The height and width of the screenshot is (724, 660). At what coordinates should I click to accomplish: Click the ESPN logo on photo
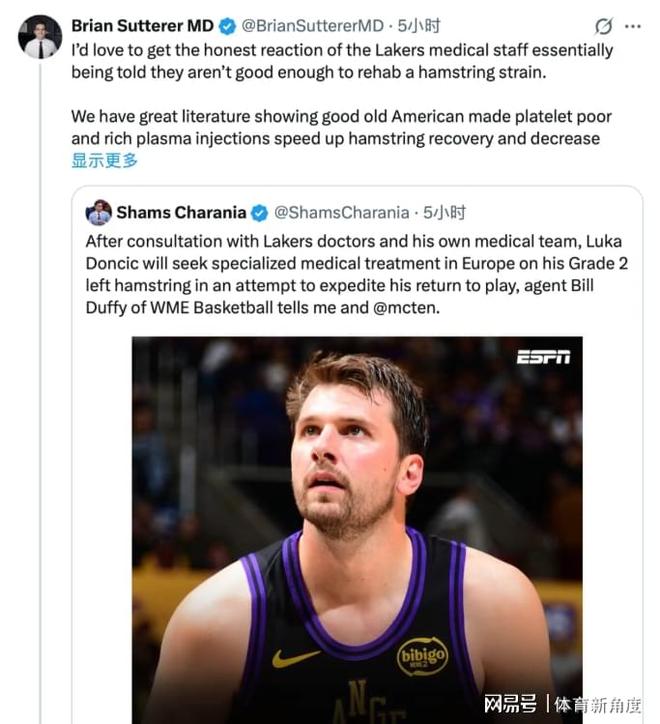coord(543,357)
